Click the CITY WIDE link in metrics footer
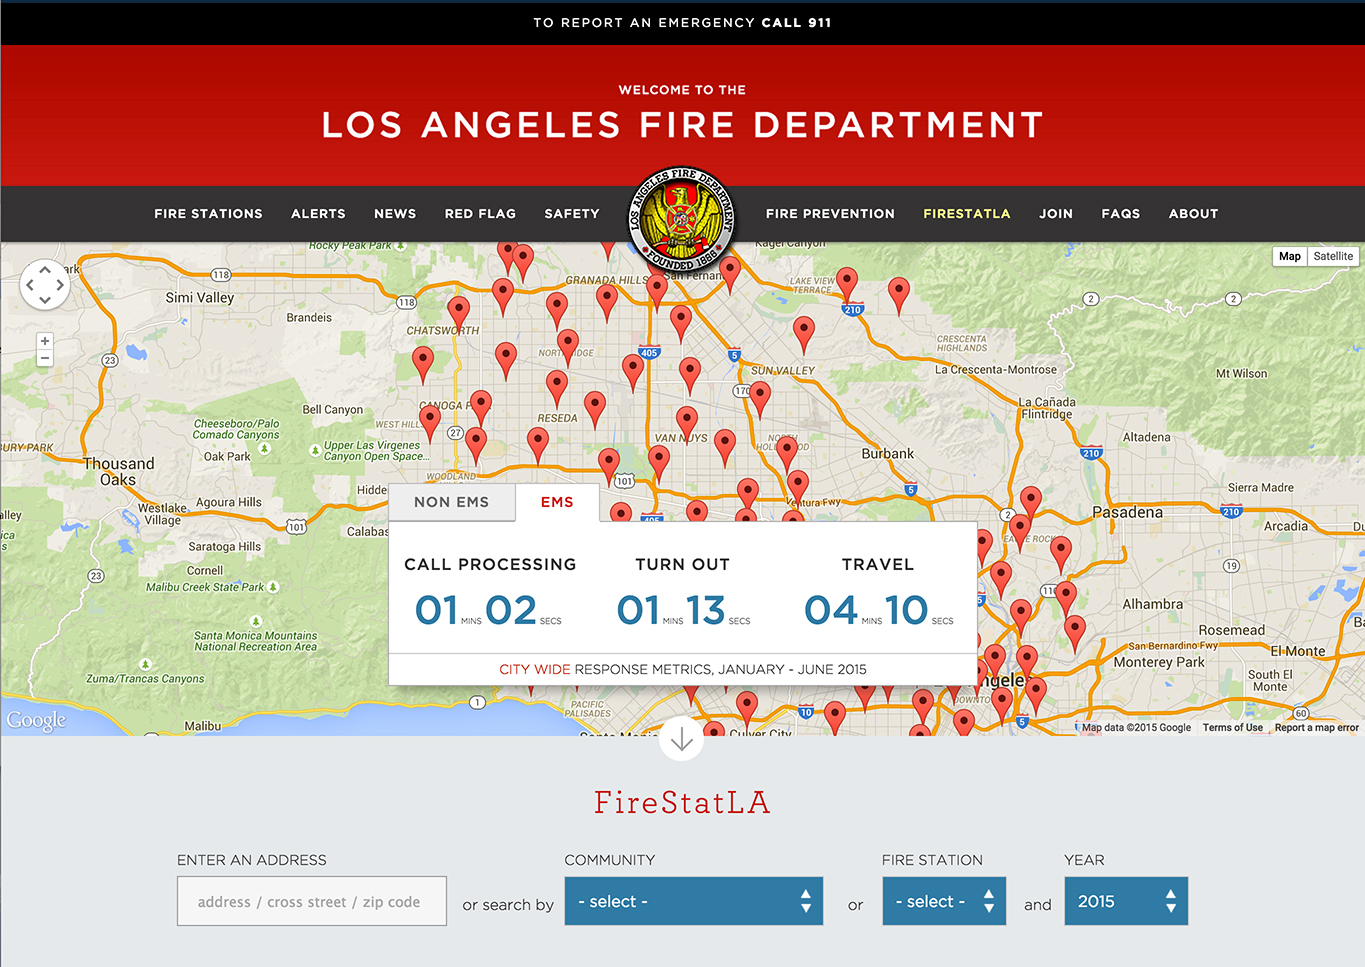 tap(535, 669)
